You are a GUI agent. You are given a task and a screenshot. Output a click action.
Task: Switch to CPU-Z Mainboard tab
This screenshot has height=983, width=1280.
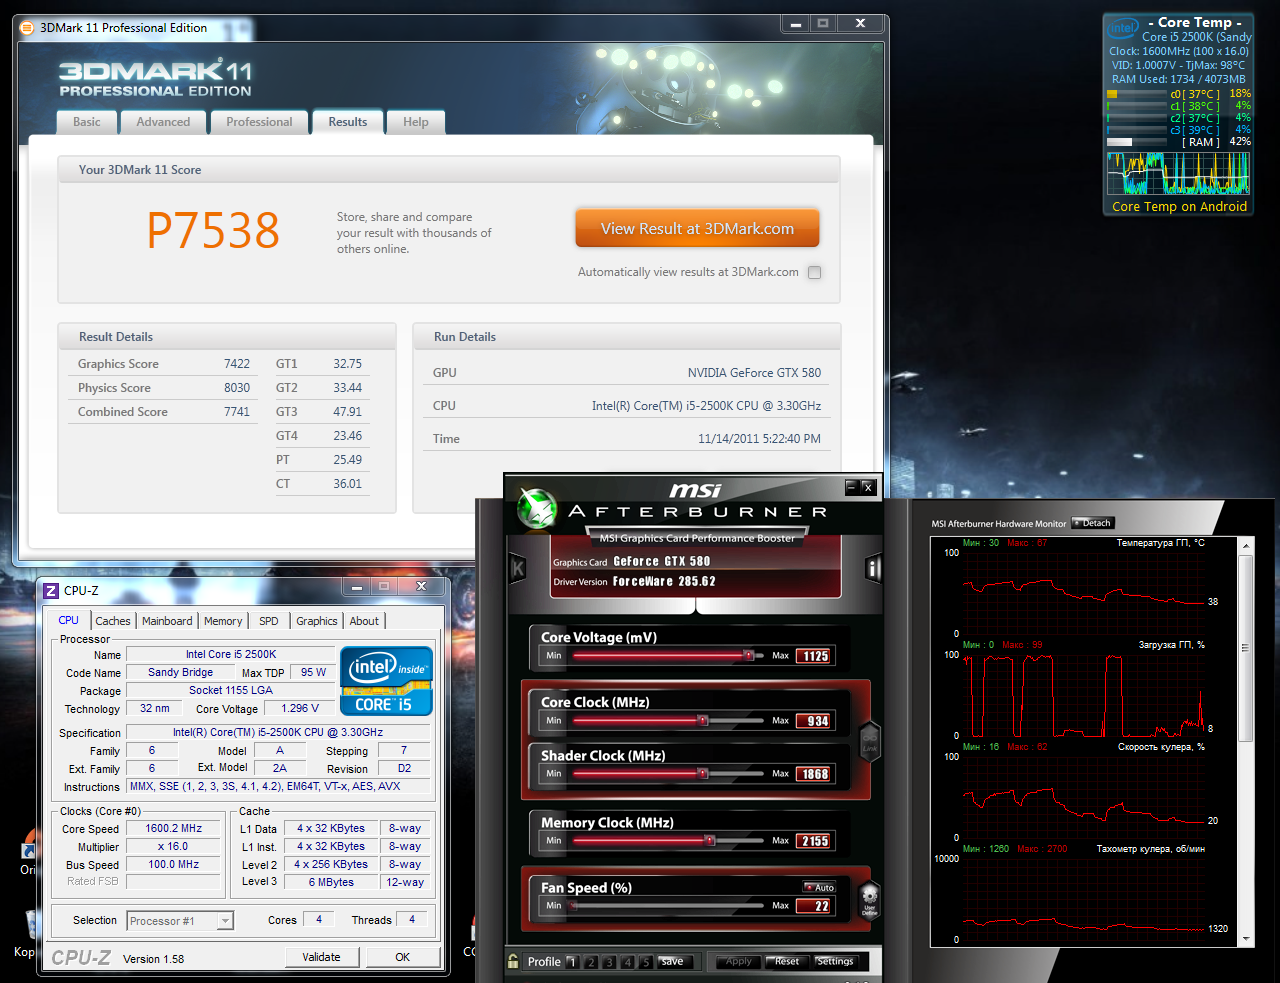click(167, 621)
